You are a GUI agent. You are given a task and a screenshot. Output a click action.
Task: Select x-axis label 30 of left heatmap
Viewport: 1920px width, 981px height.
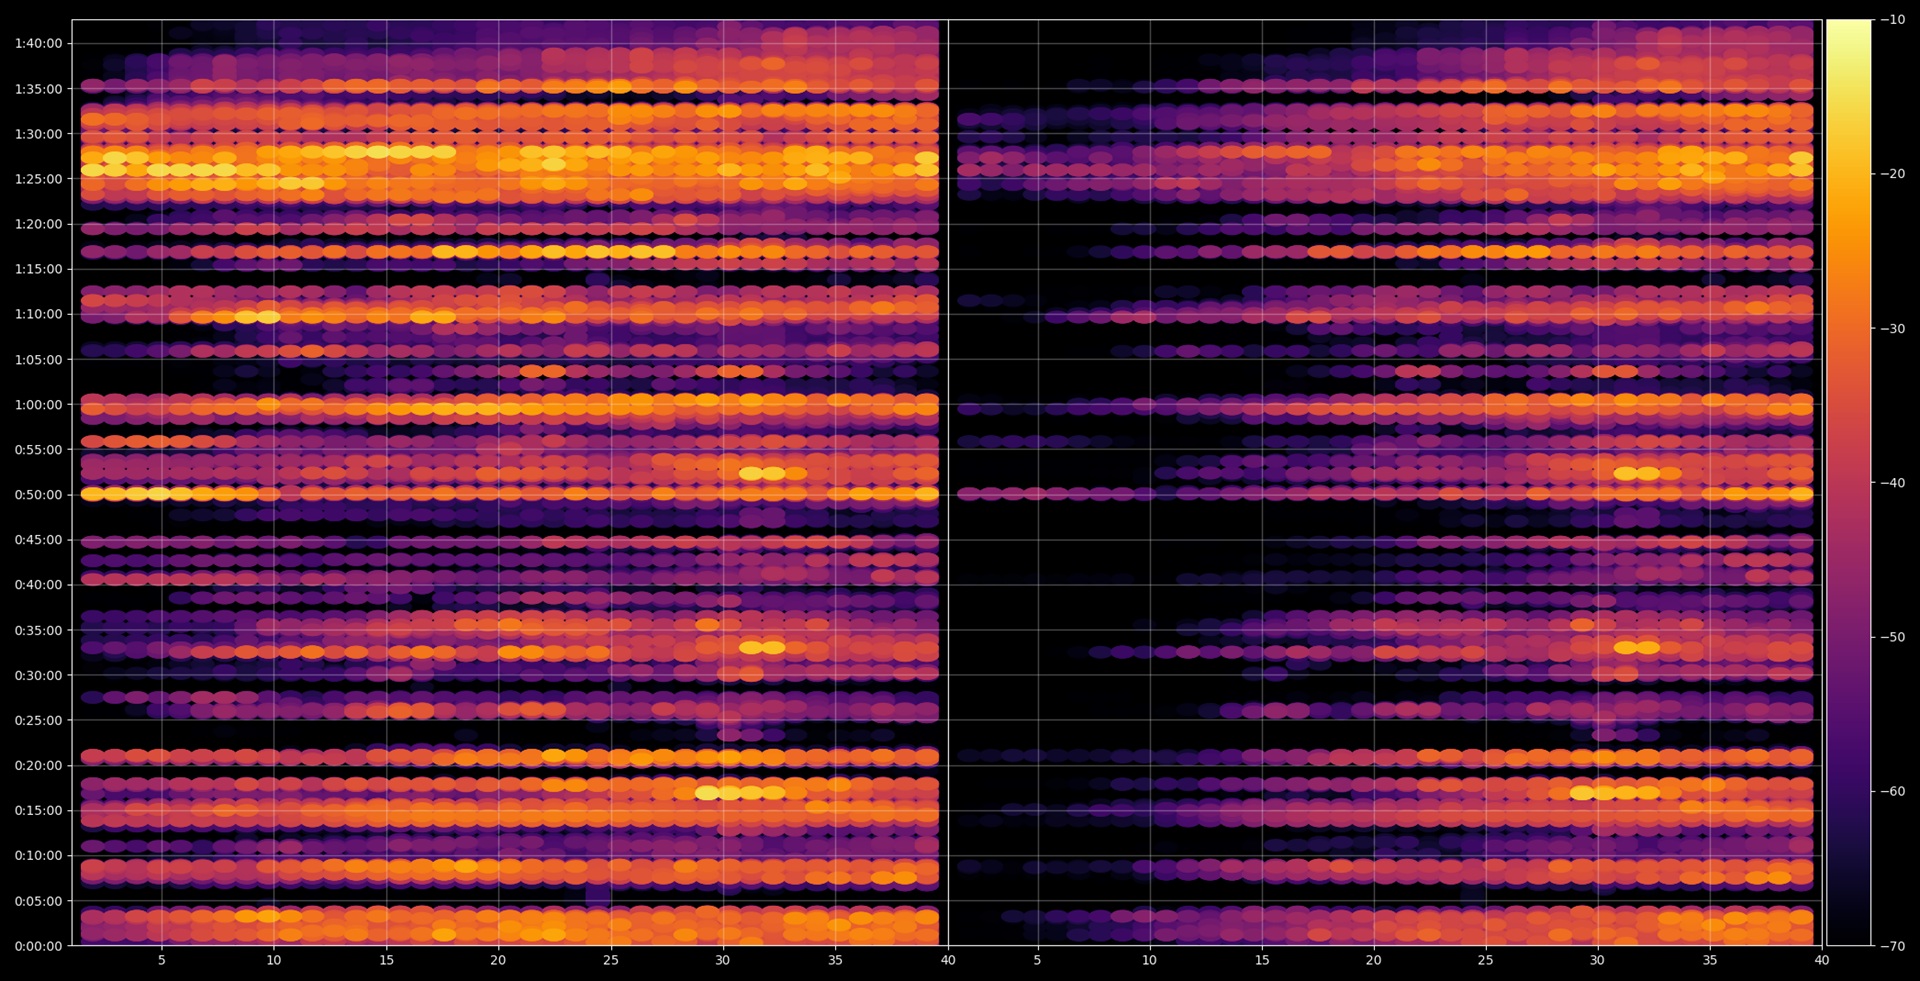[723, 960]
